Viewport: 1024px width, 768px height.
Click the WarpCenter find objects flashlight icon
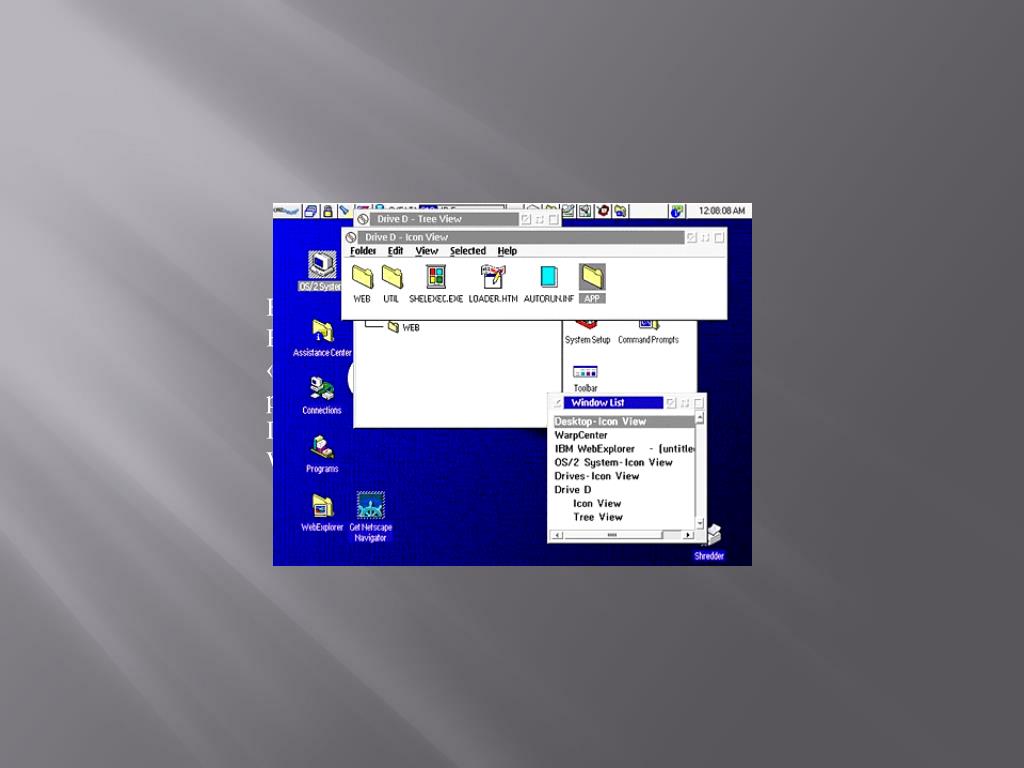click(344, 211)
